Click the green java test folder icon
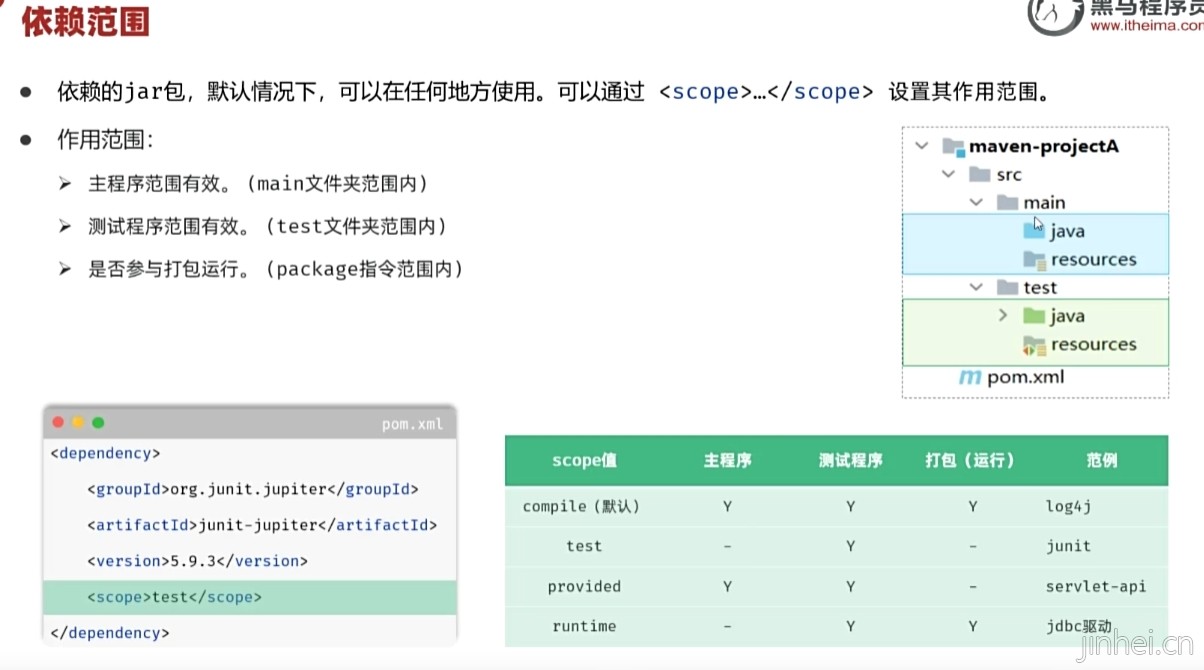Screen dimensions: 1204x670 1034,316
